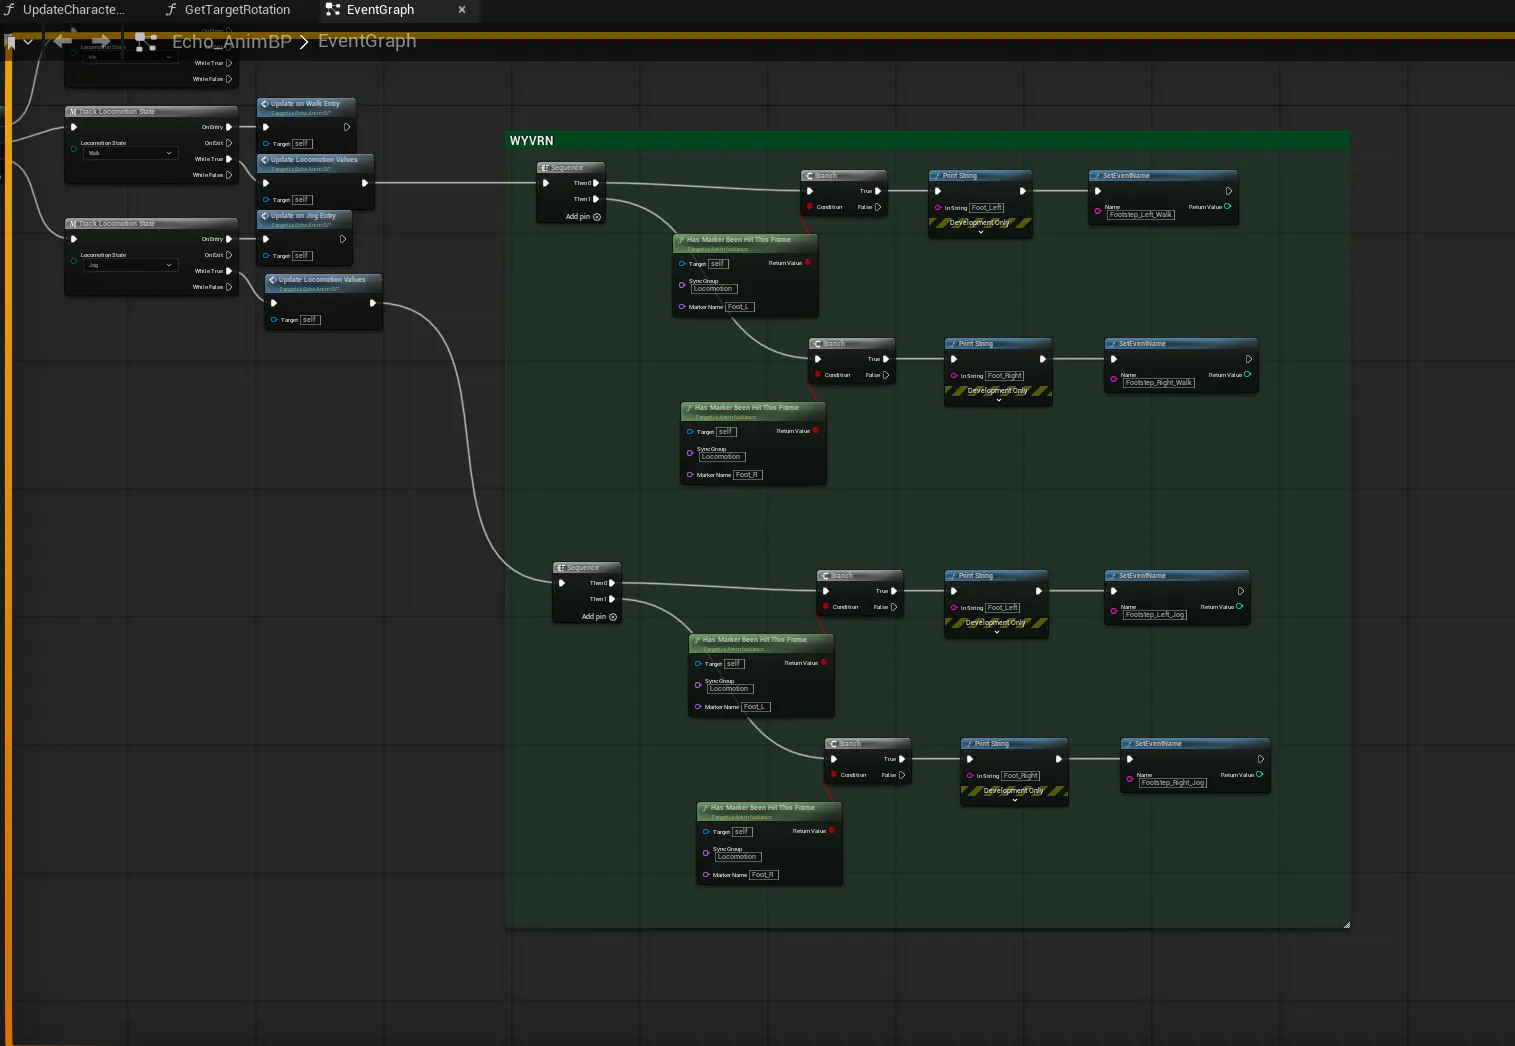Screen dimensions: 1515x1046
Task: Click the Then 1 pin on the lower Sequence node
Action: (612, 599)
